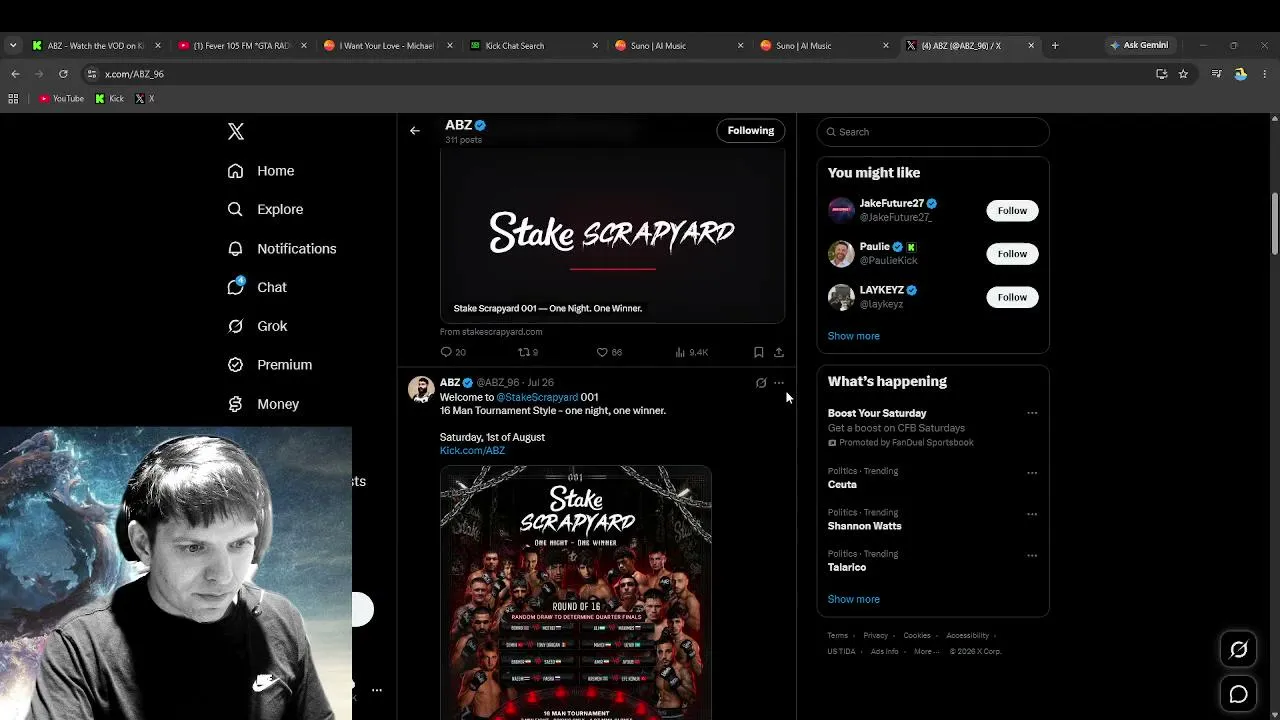
Task: Open more options for the Ceuta trend
Action: coord(1032,472)
